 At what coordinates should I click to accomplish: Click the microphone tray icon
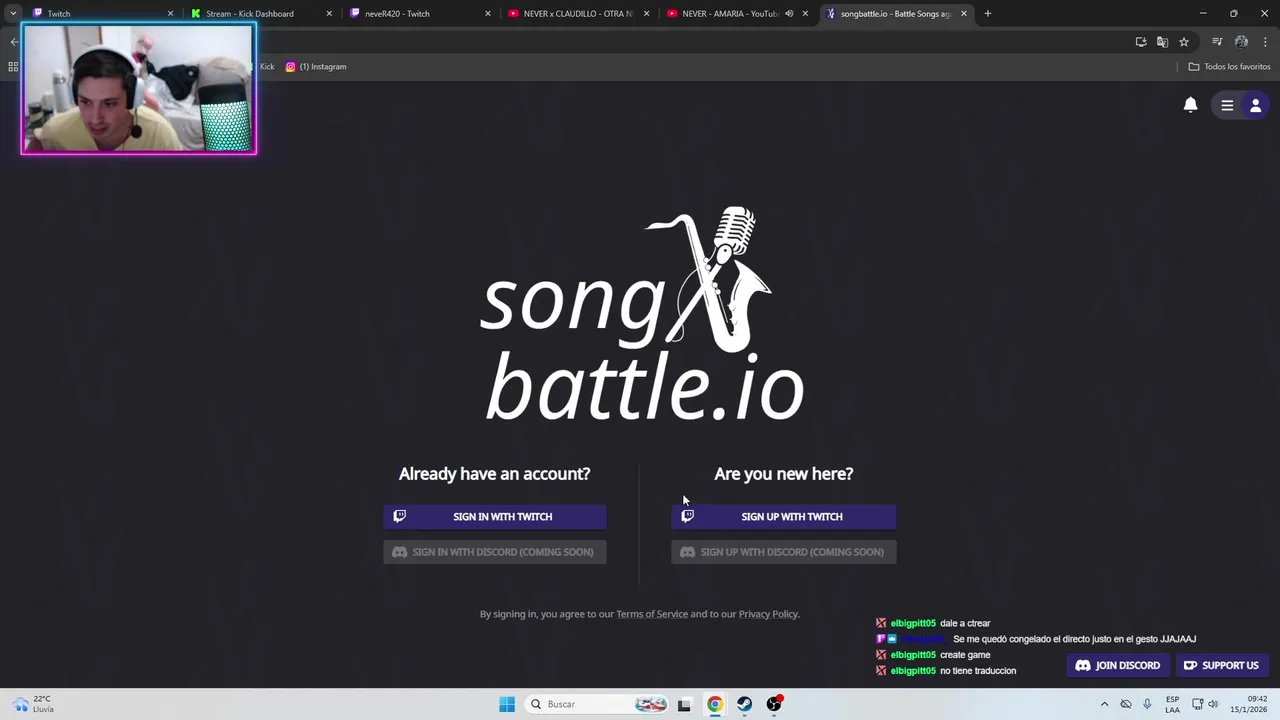1147,704
